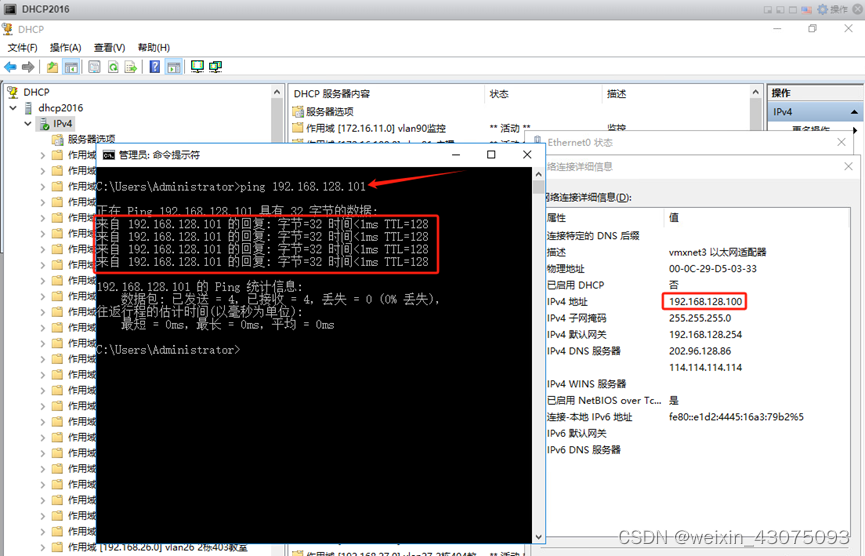Select the IPv4 address value 192.168.128.100
The width and height of the screenshot is (865, 556).
point(705,301)
